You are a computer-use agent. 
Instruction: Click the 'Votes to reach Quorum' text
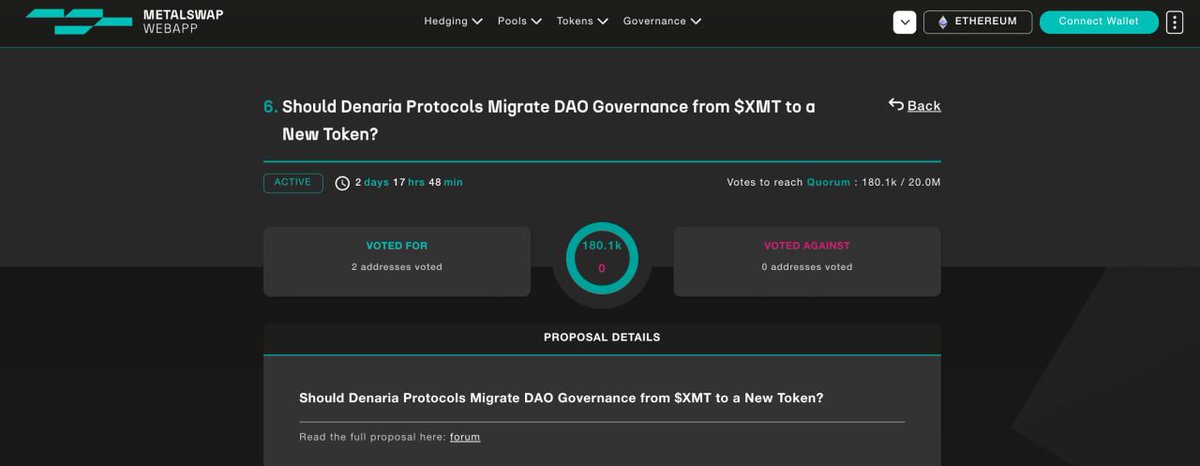pos(789,182)
